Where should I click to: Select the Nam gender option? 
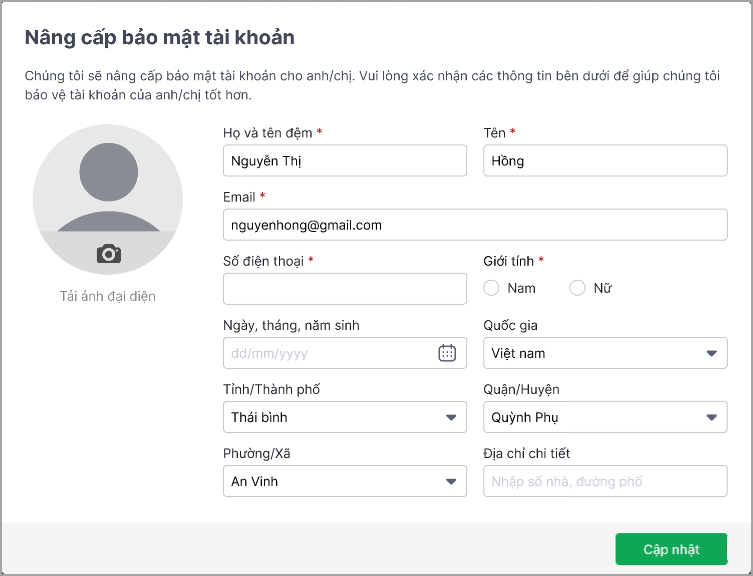click(x=510, y=288)
